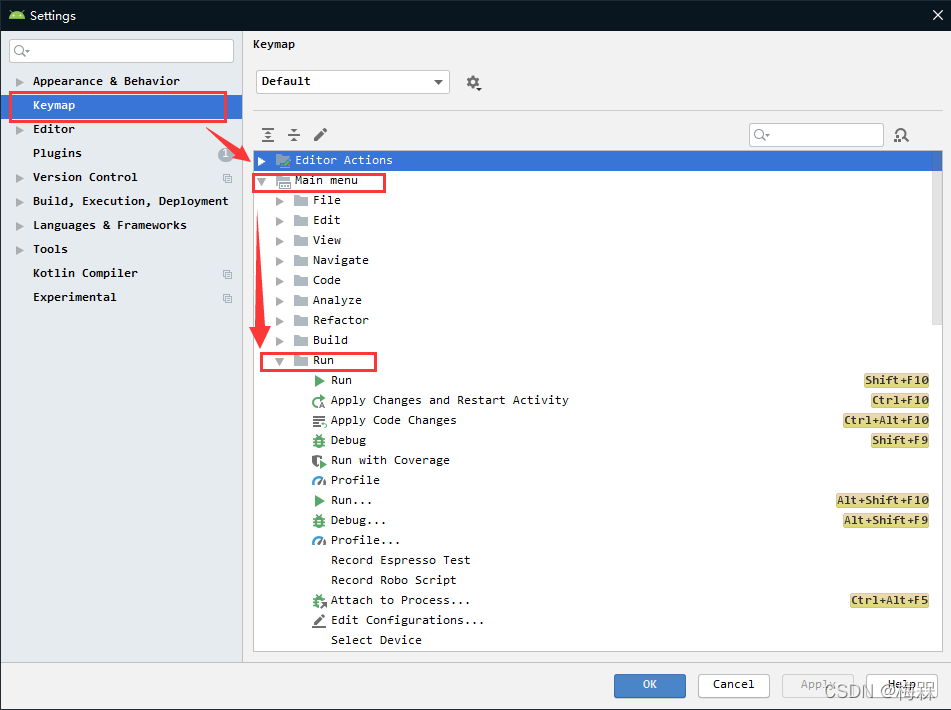Click the Collapse All toolbar icon
Image resolution: width=951 pixels, height=710 pixels.
click(294, 135)
